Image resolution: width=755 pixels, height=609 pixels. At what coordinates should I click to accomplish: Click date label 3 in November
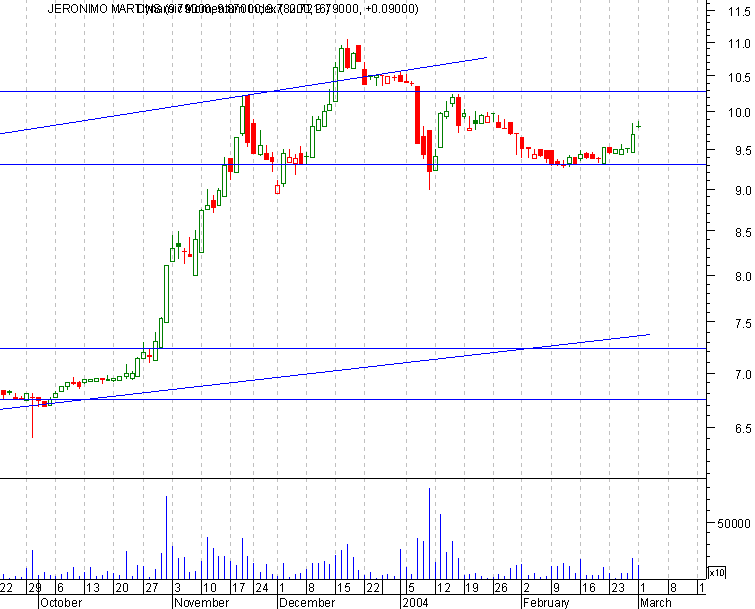[178, 588]
